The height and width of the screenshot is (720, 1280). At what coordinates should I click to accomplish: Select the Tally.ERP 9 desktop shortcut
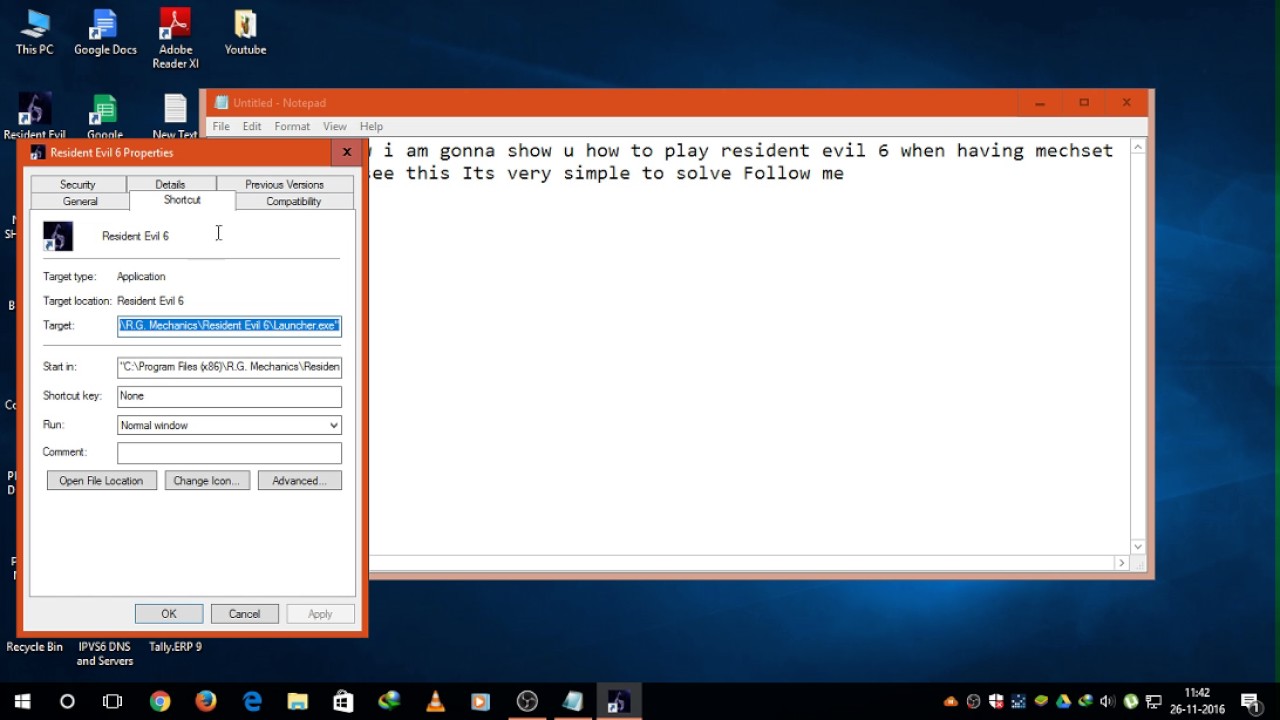click(x=175, y=647)
